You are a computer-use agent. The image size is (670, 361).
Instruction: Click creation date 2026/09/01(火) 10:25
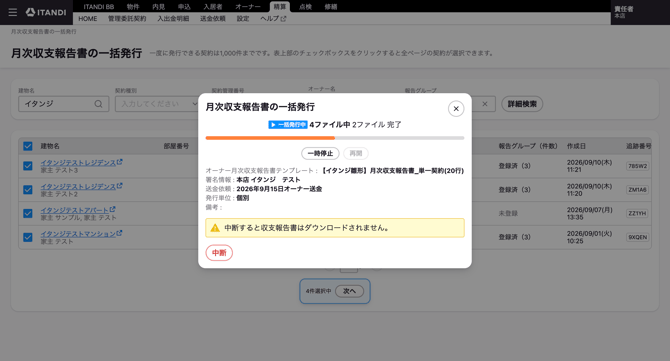[x=589, y=238]
